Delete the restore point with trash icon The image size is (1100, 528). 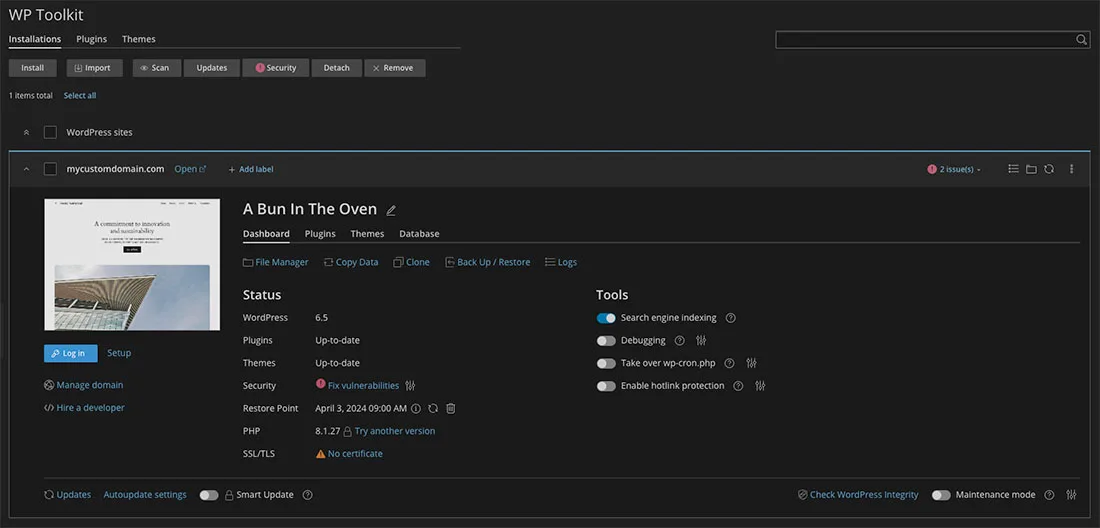(x=451, y=408)
